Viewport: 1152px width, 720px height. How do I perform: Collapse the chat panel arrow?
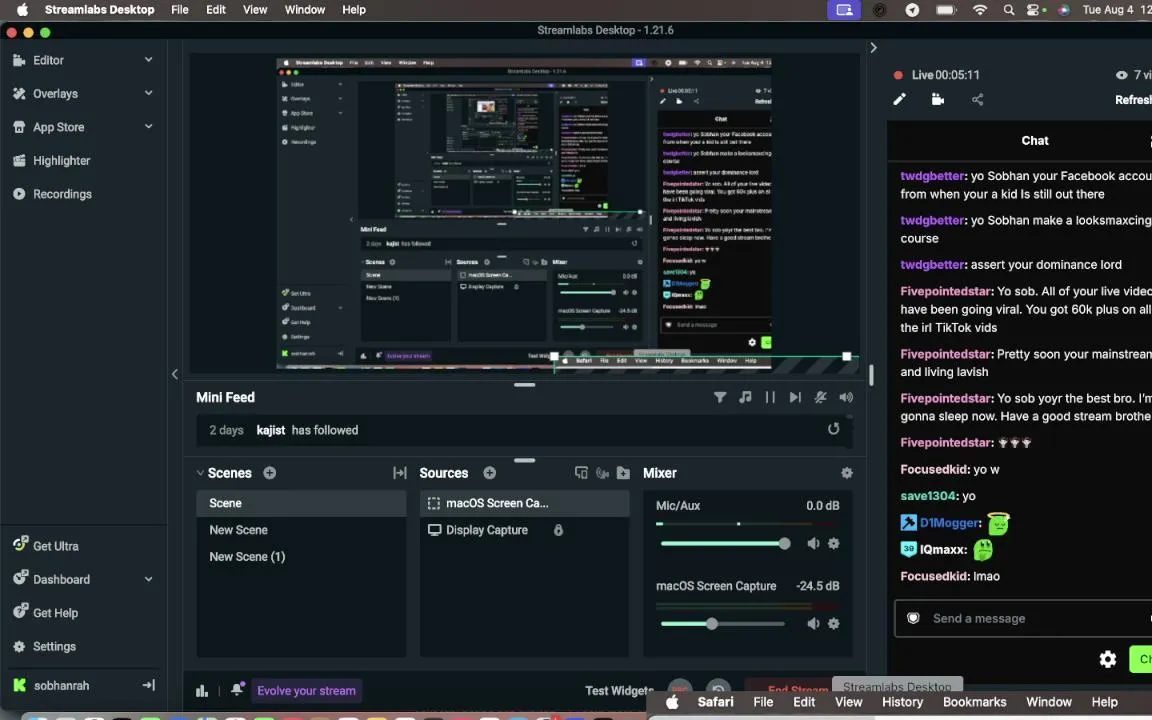click(873, 48)
